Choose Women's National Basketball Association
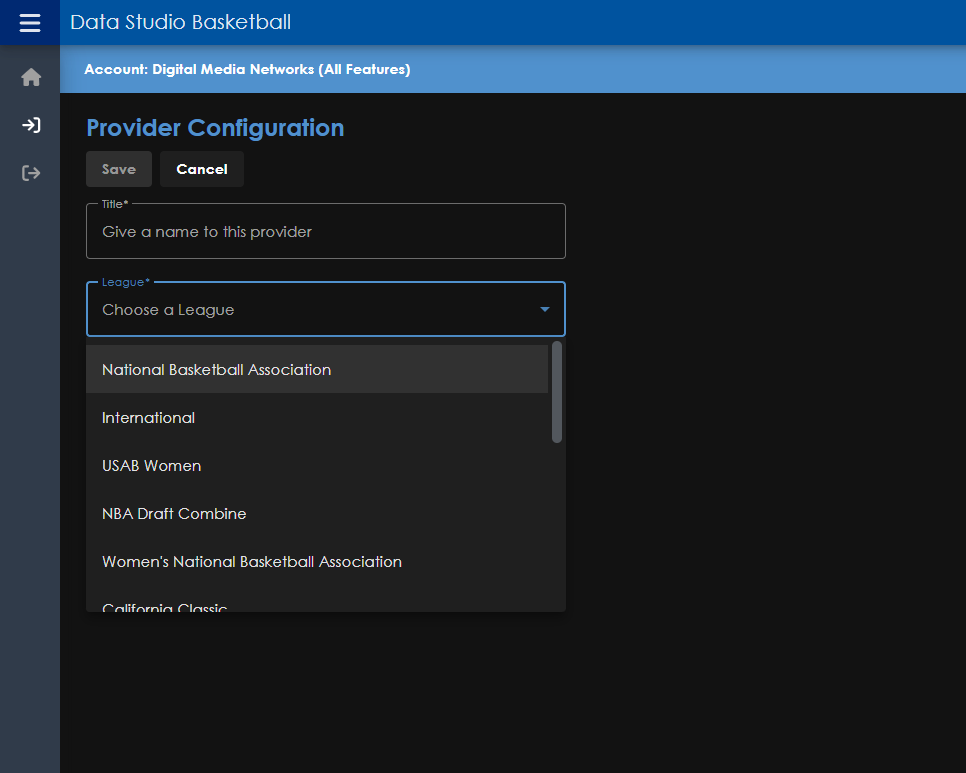The height and width of the screenshot is (773, 966). [x=252, y=562]
